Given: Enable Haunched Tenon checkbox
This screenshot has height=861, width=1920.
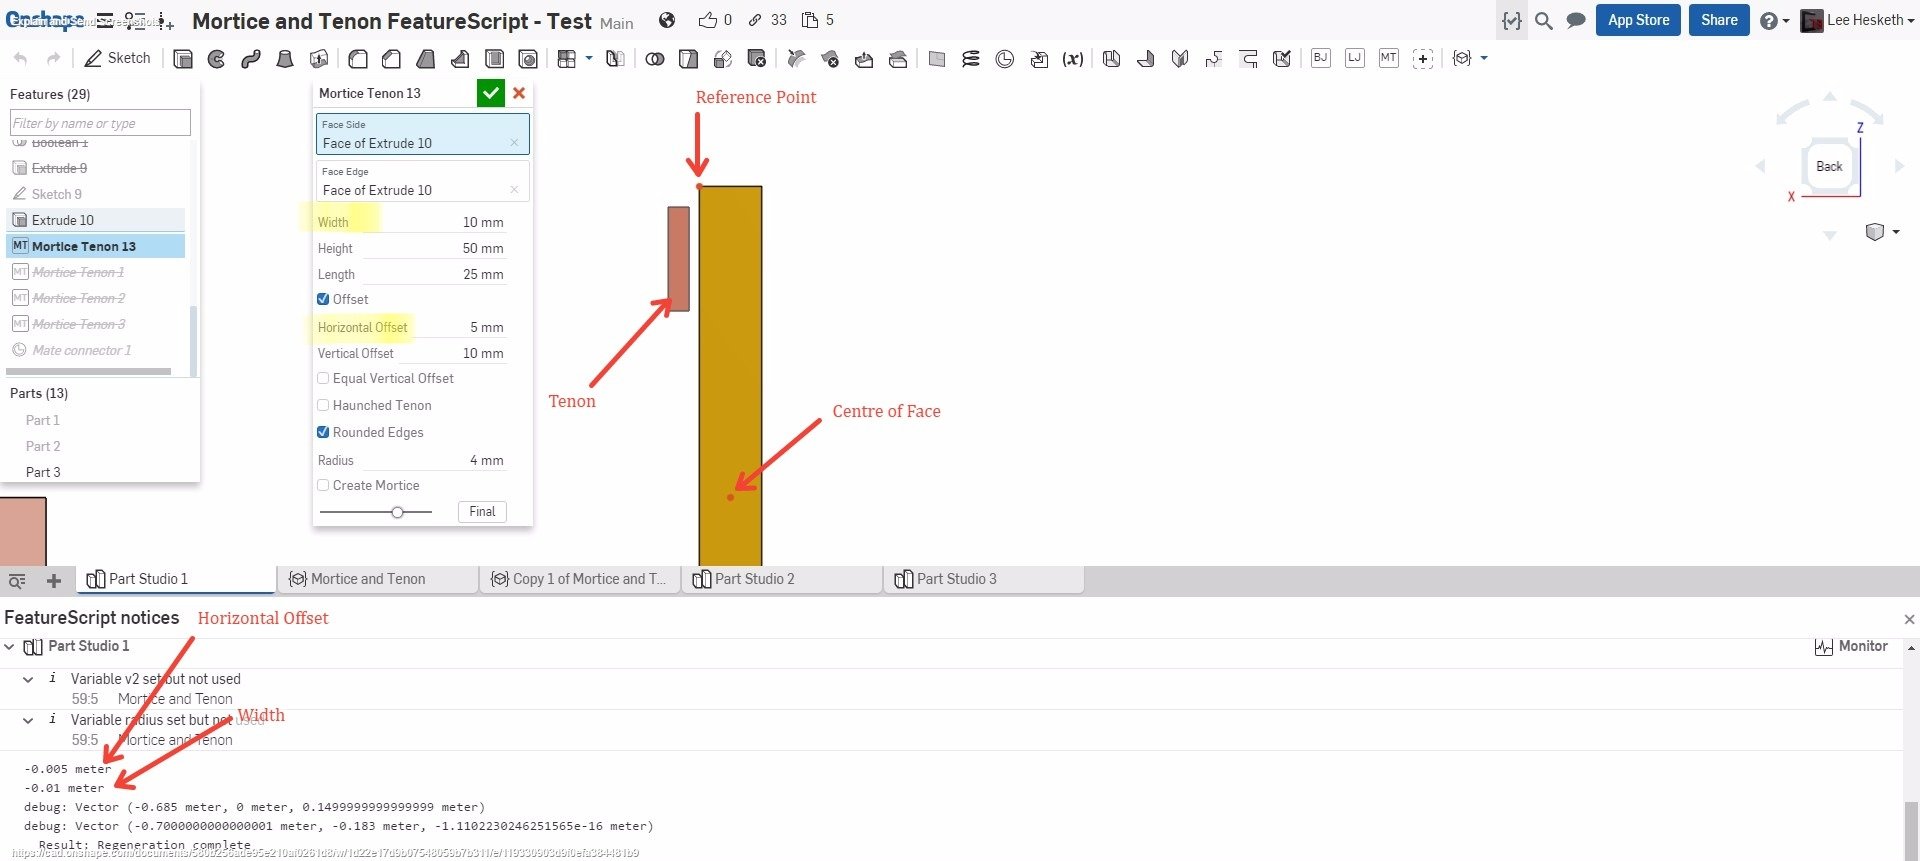Looking at the screenshot, I should [x=323, y=405].
